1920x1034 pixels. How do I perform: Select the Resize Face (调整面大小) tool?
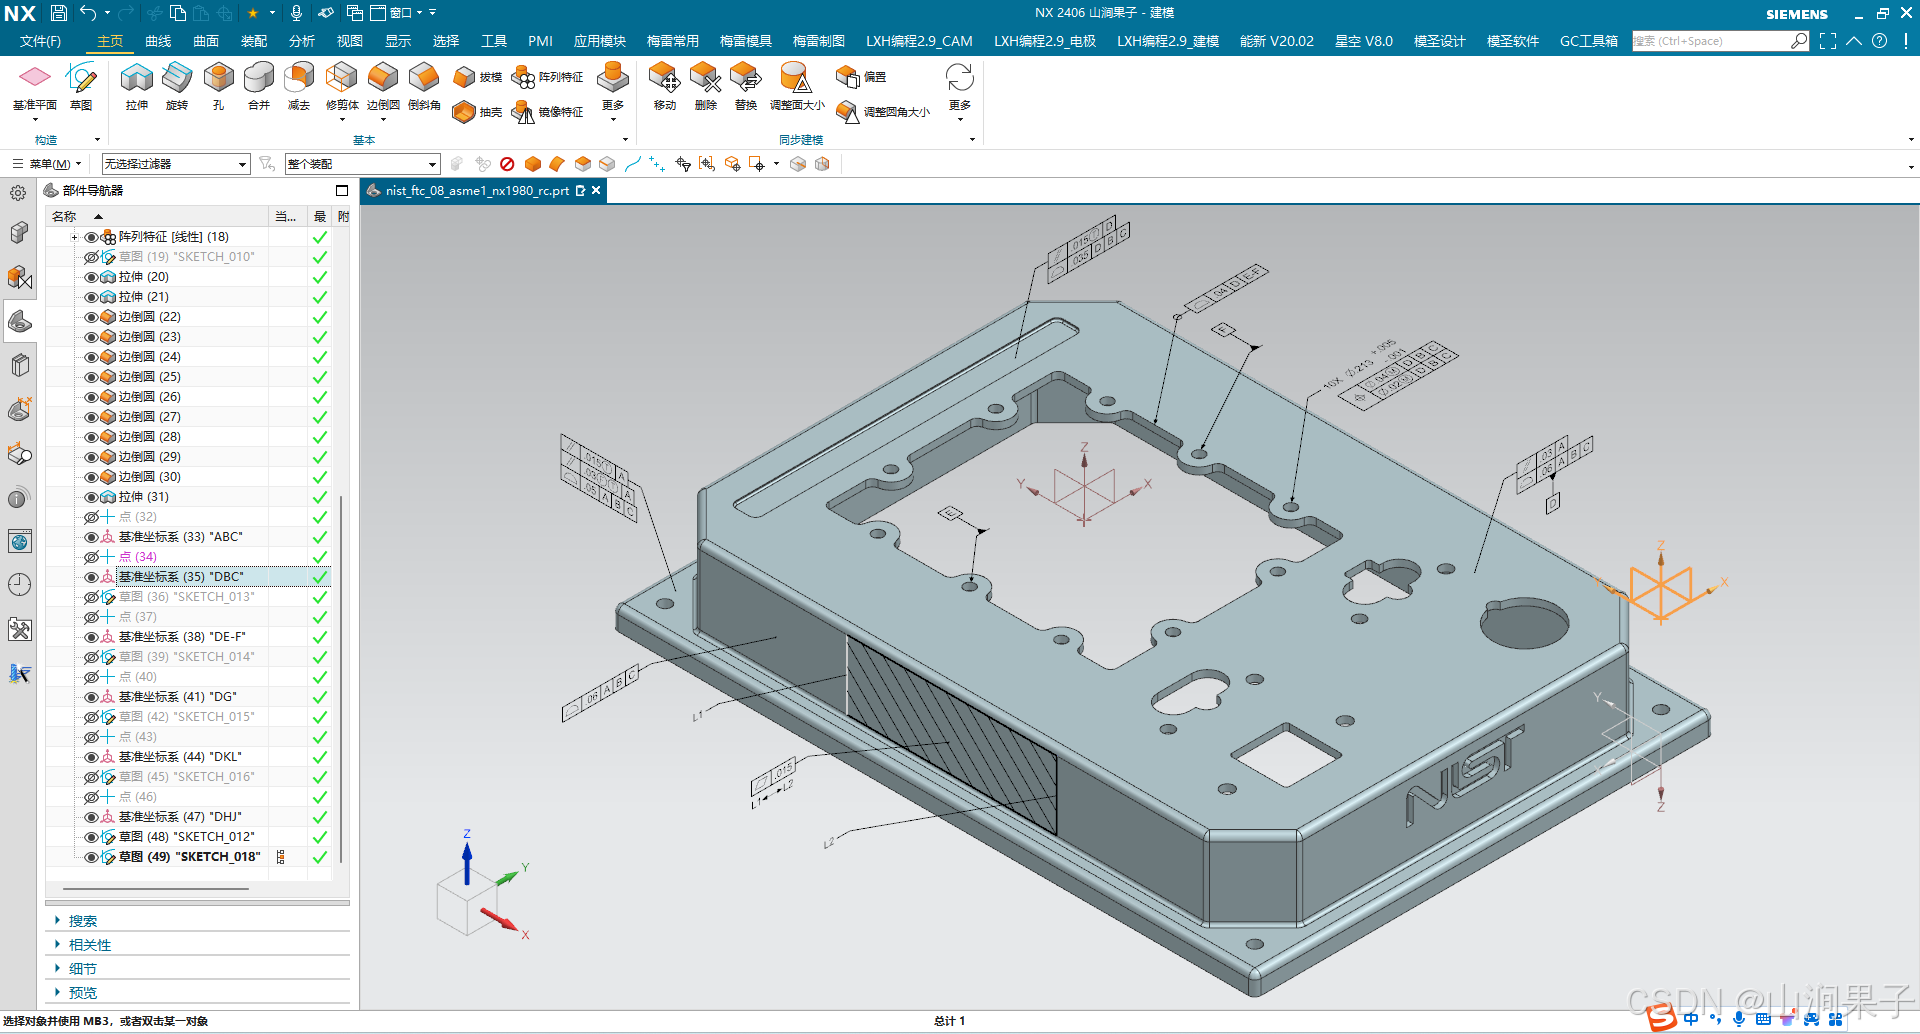pyautogui.click(x=797, y=86)
